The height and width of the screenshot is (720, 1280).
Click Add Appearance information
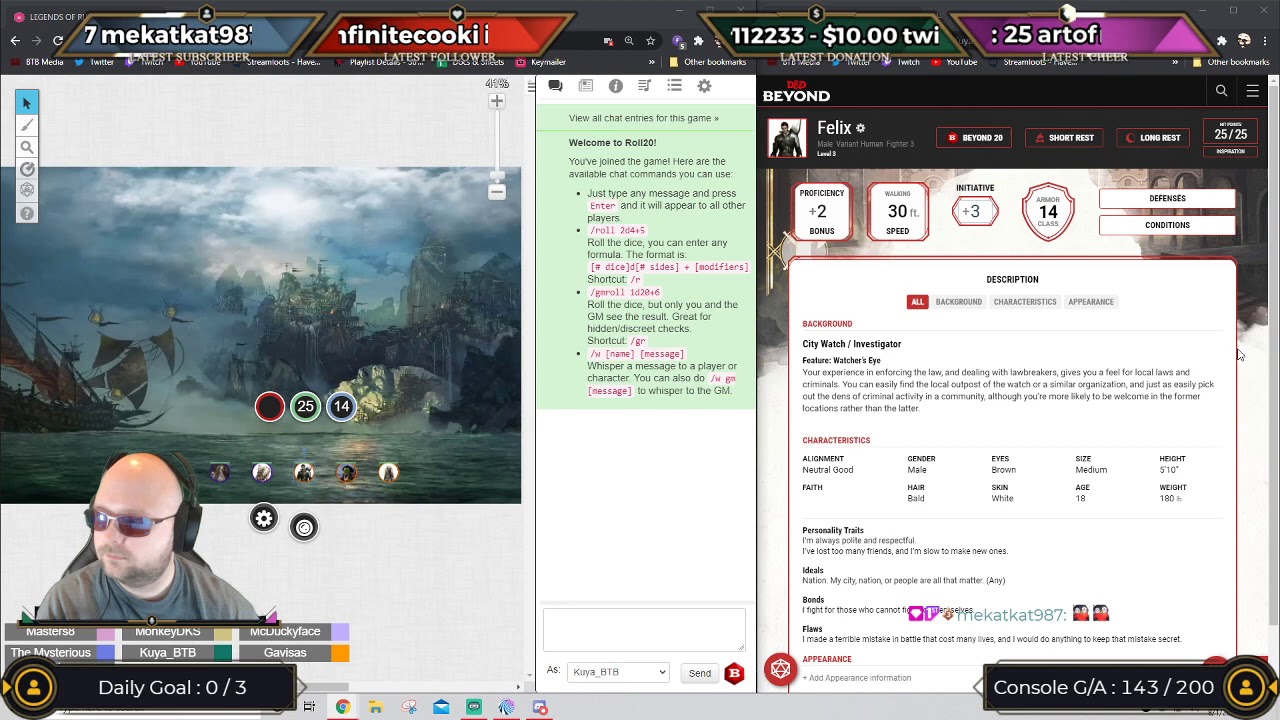point(857,678)
